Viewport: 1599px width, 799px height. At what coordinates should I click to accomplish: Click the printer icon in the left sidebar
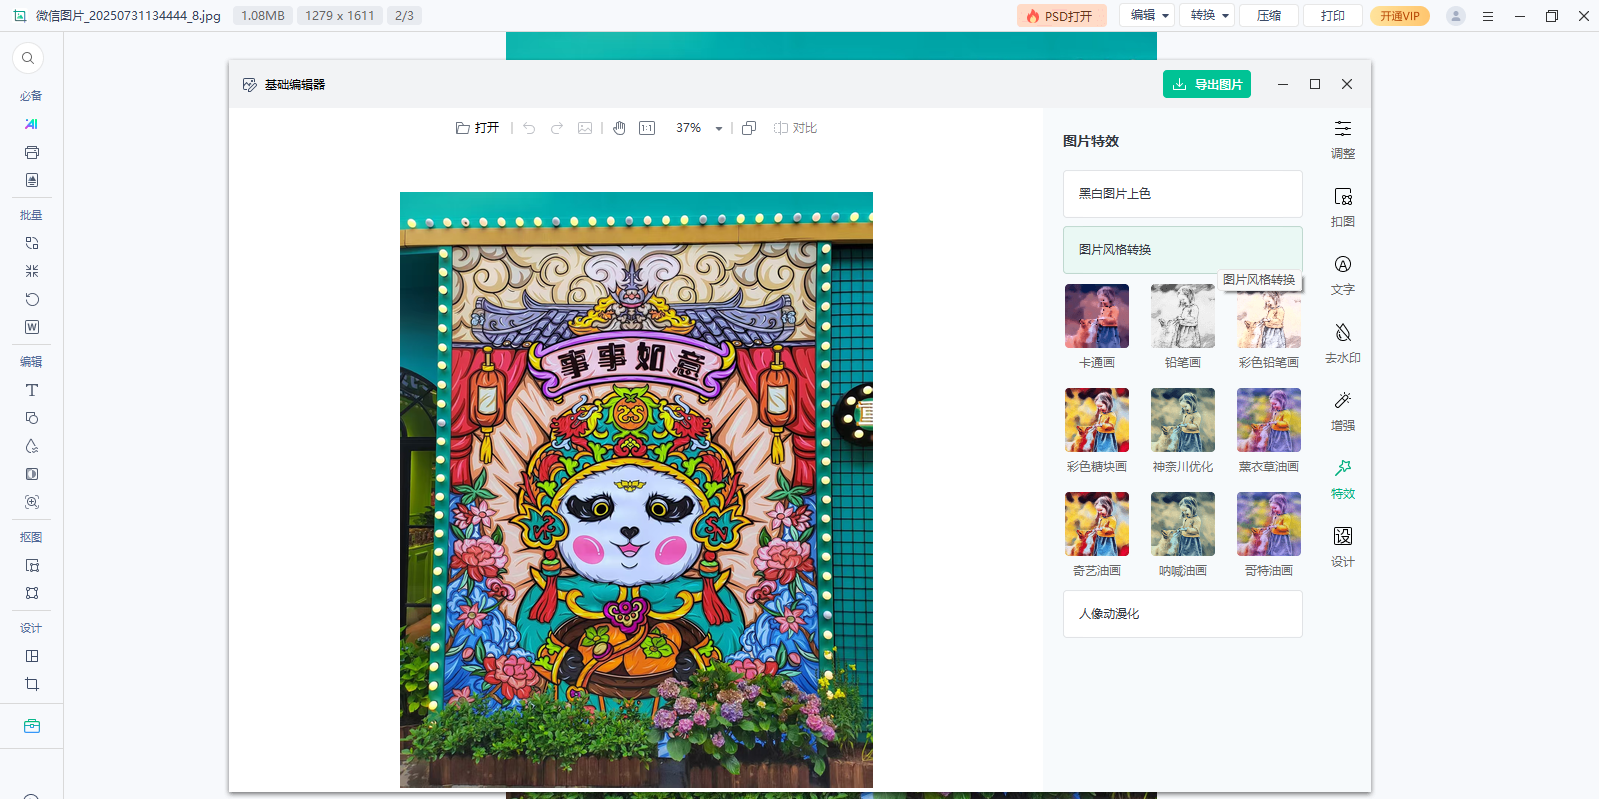tap(32, 152)
